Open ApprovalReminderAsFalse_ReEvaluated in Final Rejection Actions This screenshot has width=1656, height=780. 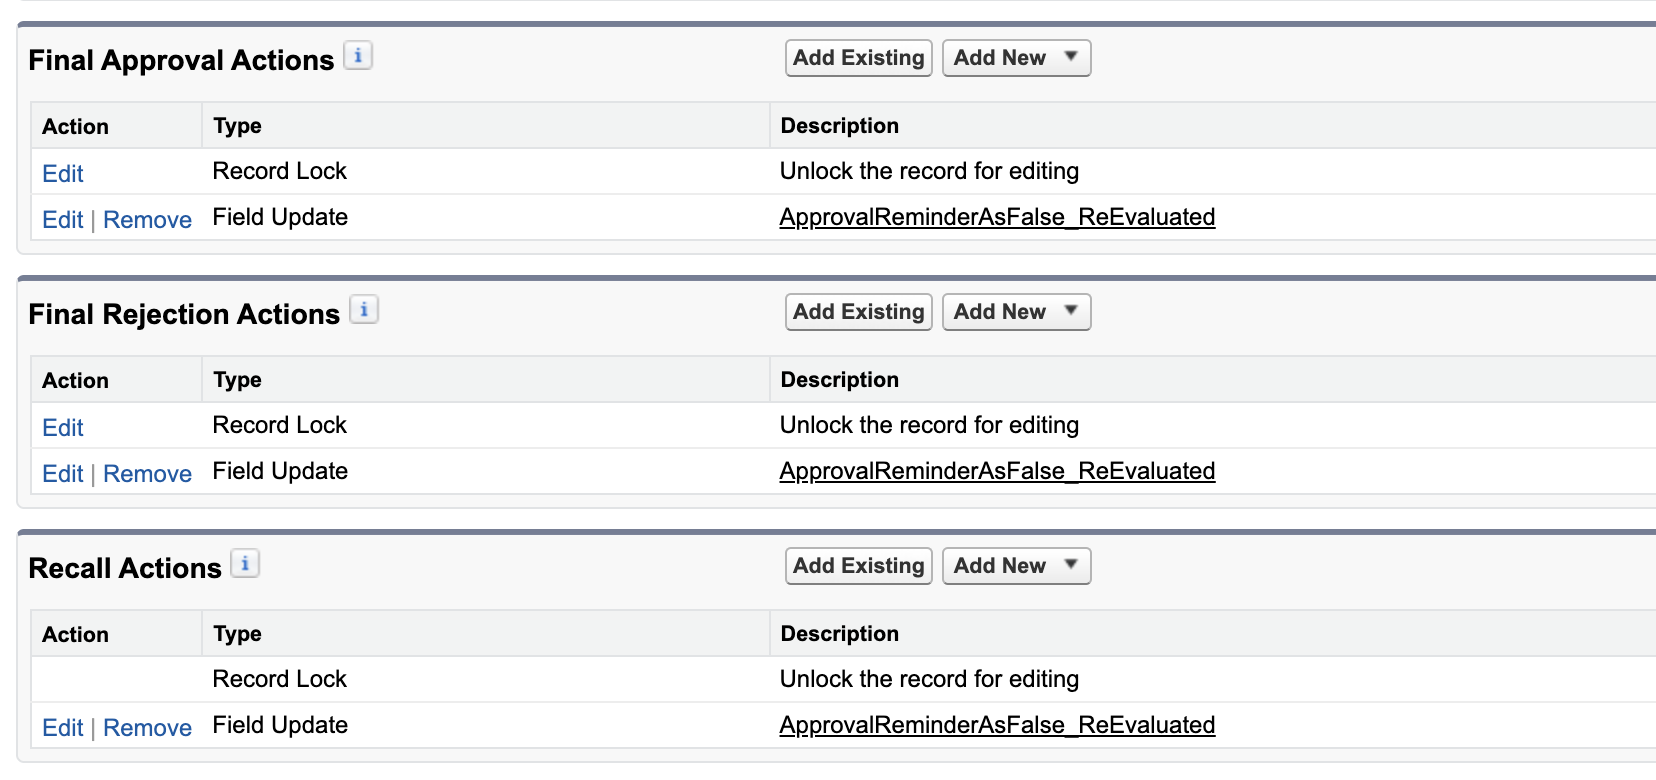point(998,470)
